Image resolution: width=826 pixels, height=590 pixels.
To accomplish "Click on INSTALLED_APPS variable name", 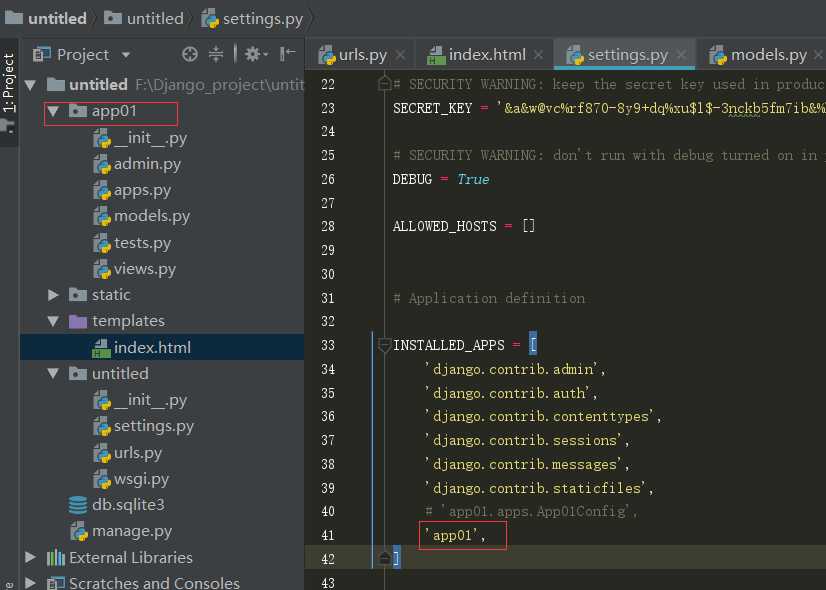I will tap(449, 345).
